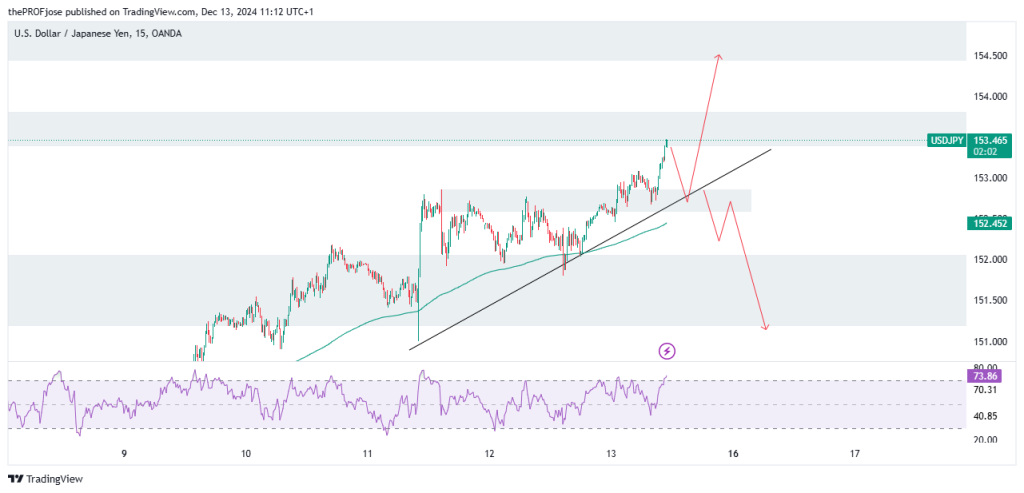Click date 10 on the time axis
Image resolution: width=1024 pixels, height=493 pixels.
(246, 454)
